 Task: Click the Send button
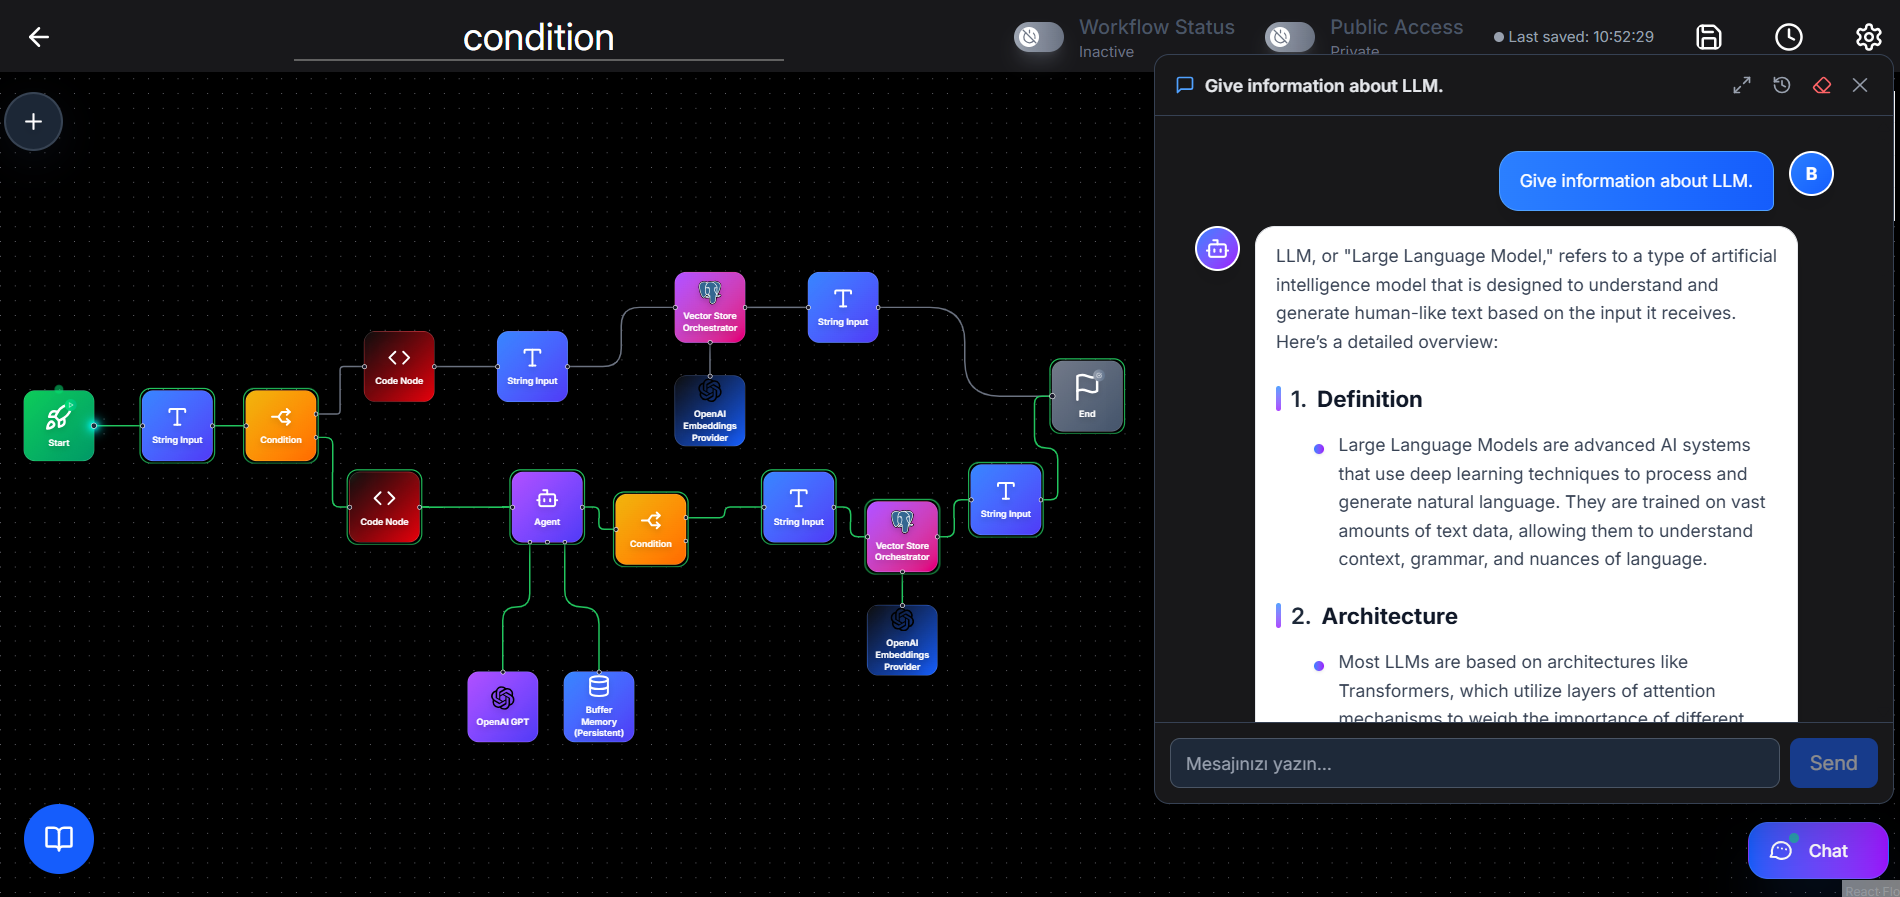(1833, 763)
